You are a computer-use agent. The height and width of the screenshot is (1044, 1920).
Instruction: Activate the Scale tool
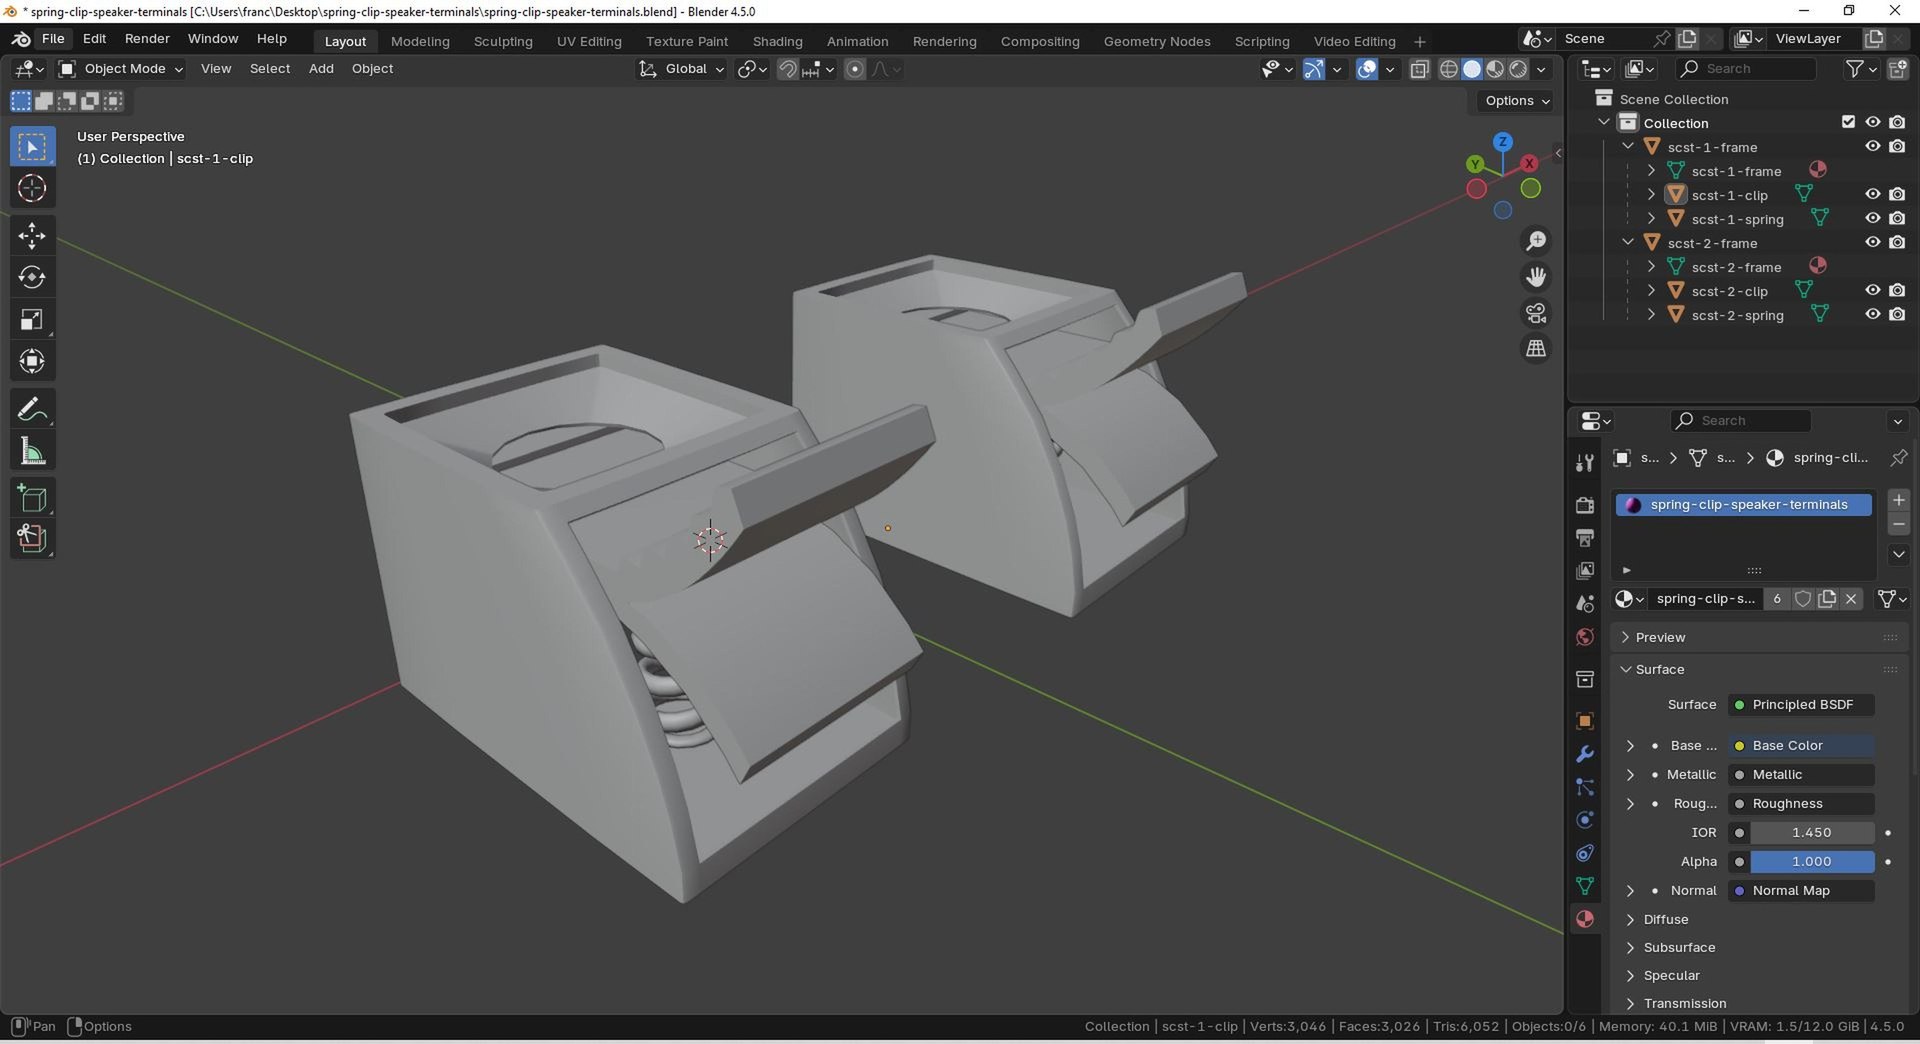(32, 319)
